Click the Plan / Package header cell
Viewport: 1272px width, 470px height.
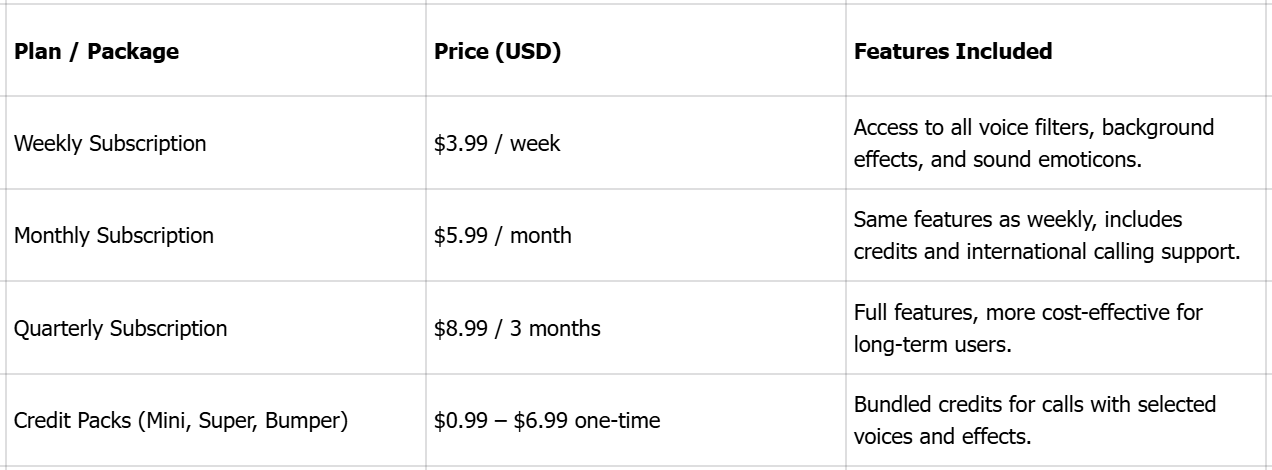tap(96, 51)
